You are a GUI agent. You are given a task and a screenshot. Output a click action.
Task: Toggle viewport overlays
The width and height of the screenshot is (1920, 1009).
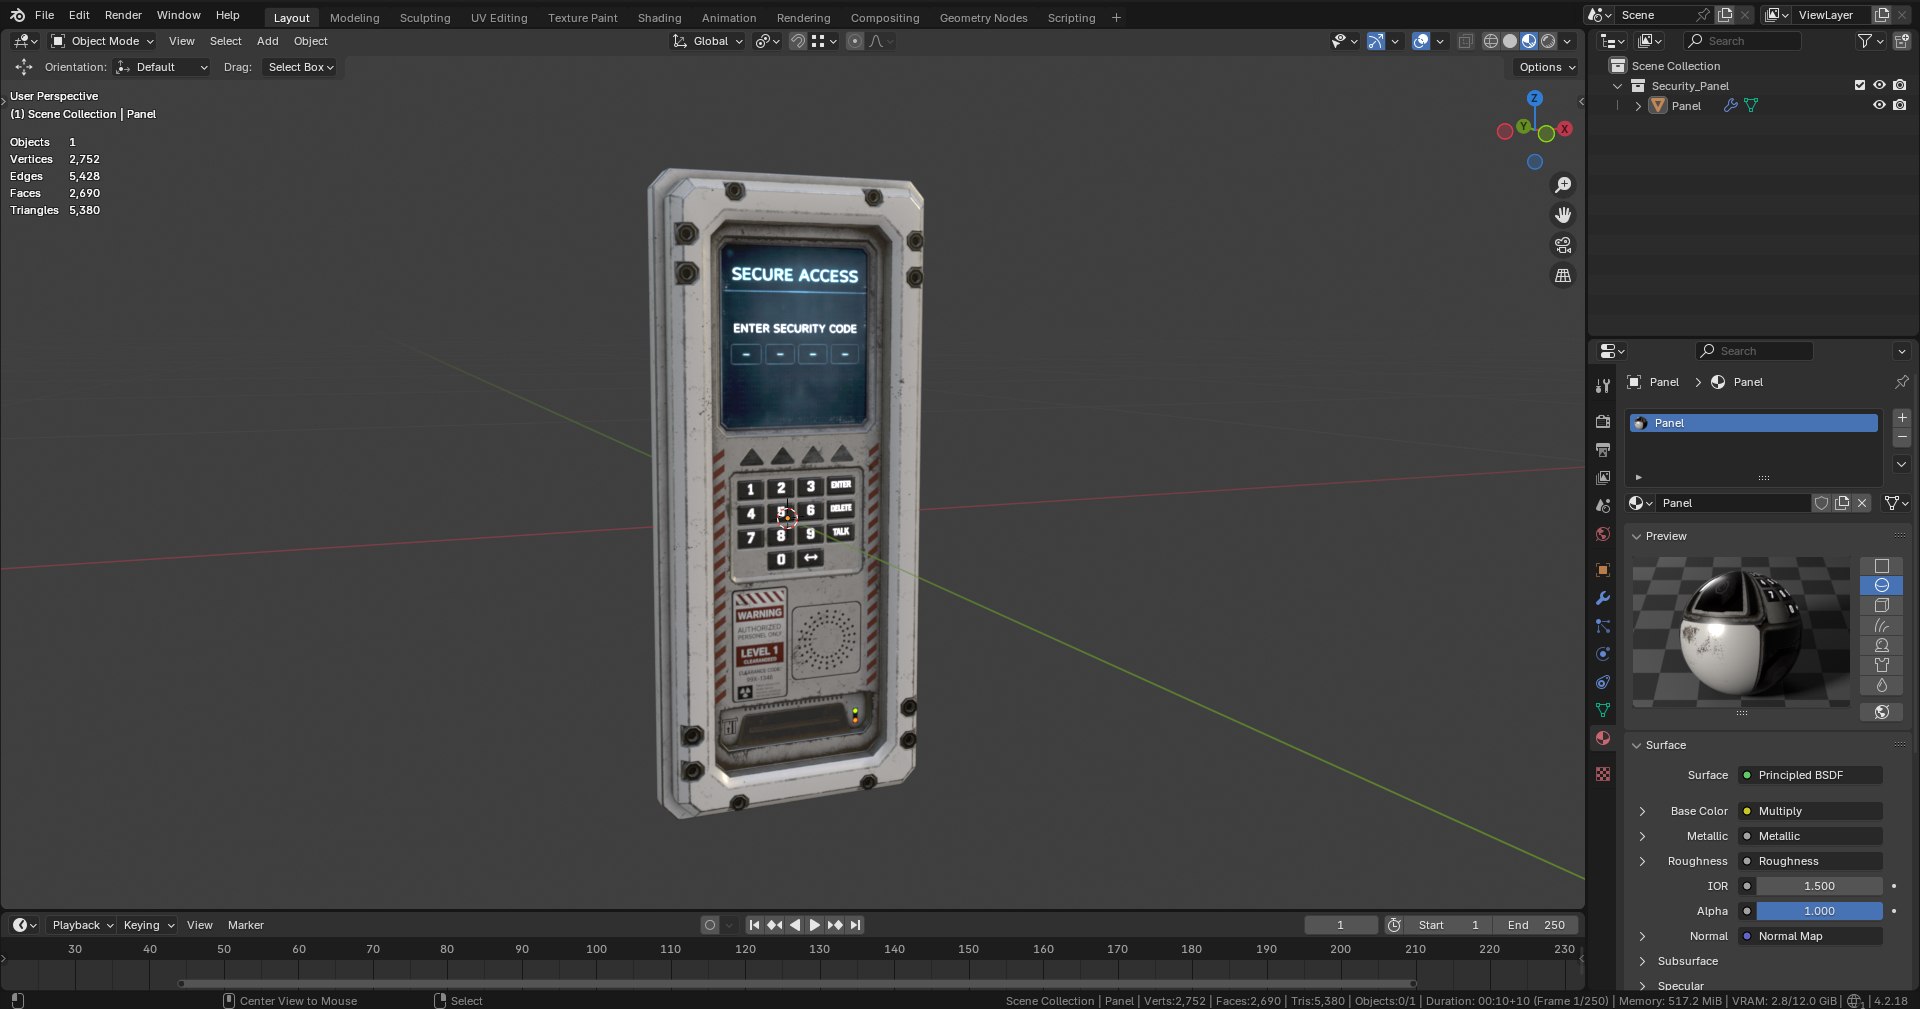click(x=1421, y=41)
